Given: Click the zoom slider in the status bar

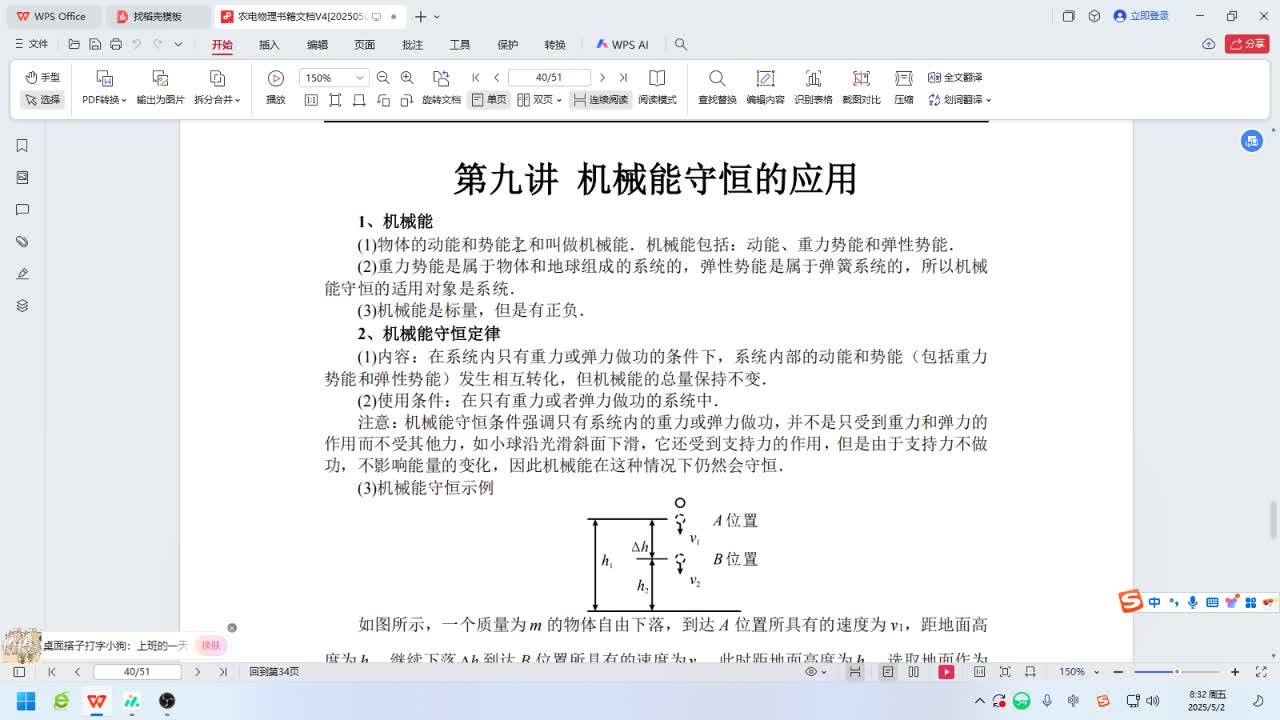Looking at the screenshot, I should click(1176, 672).
